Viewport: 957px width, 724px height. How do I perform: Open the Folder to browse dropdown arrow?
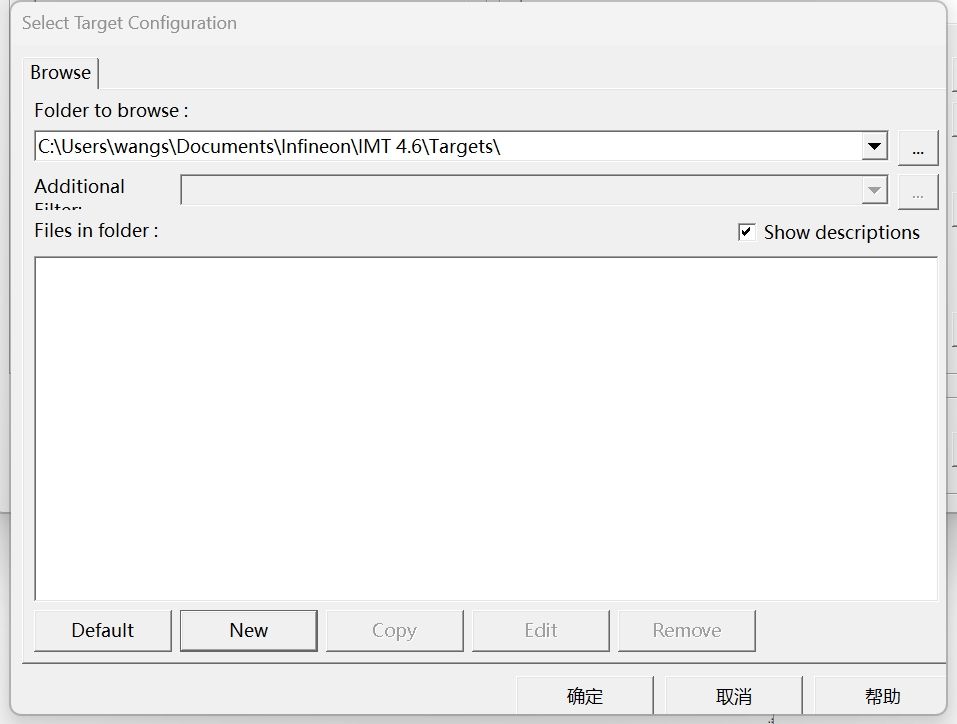[x=875, y=146]
